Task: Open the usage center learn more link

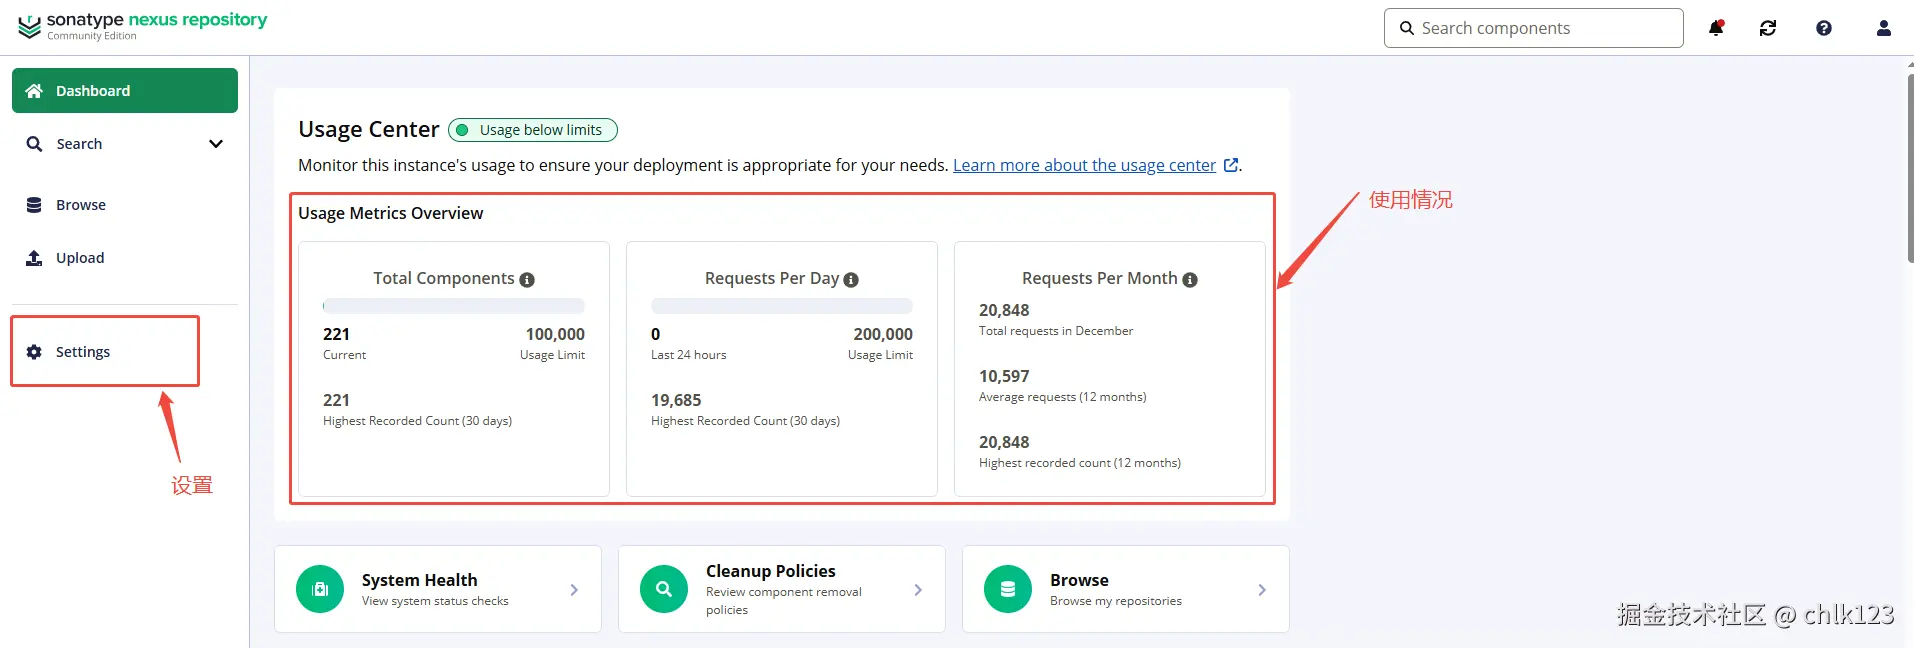Action: (1084, 165)
